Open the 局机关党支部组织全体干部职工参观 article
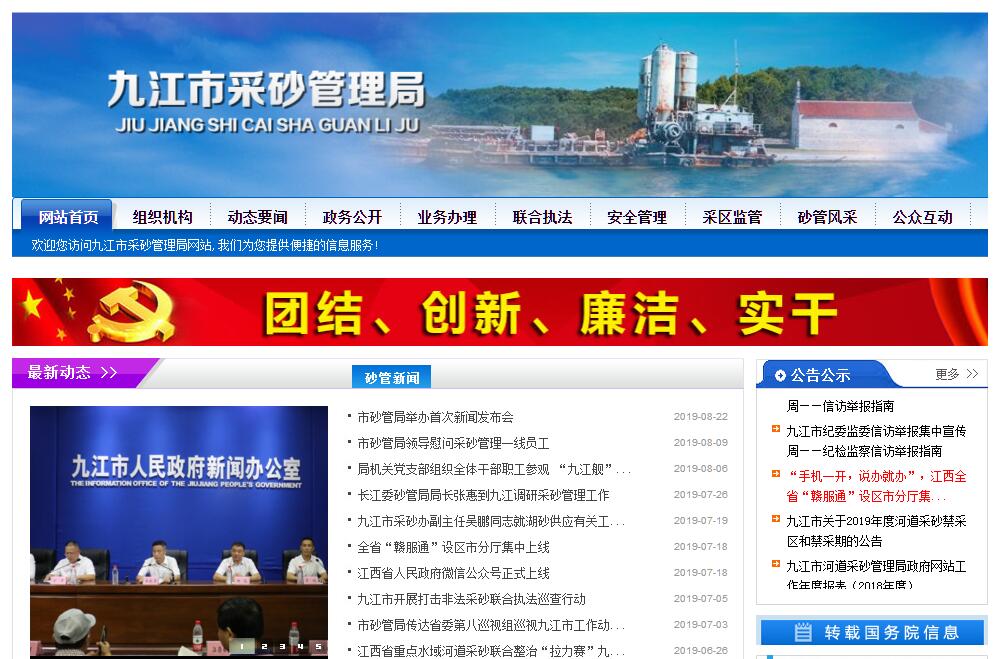Viewport: 999px width, 659px height. (x=494, y=470)
